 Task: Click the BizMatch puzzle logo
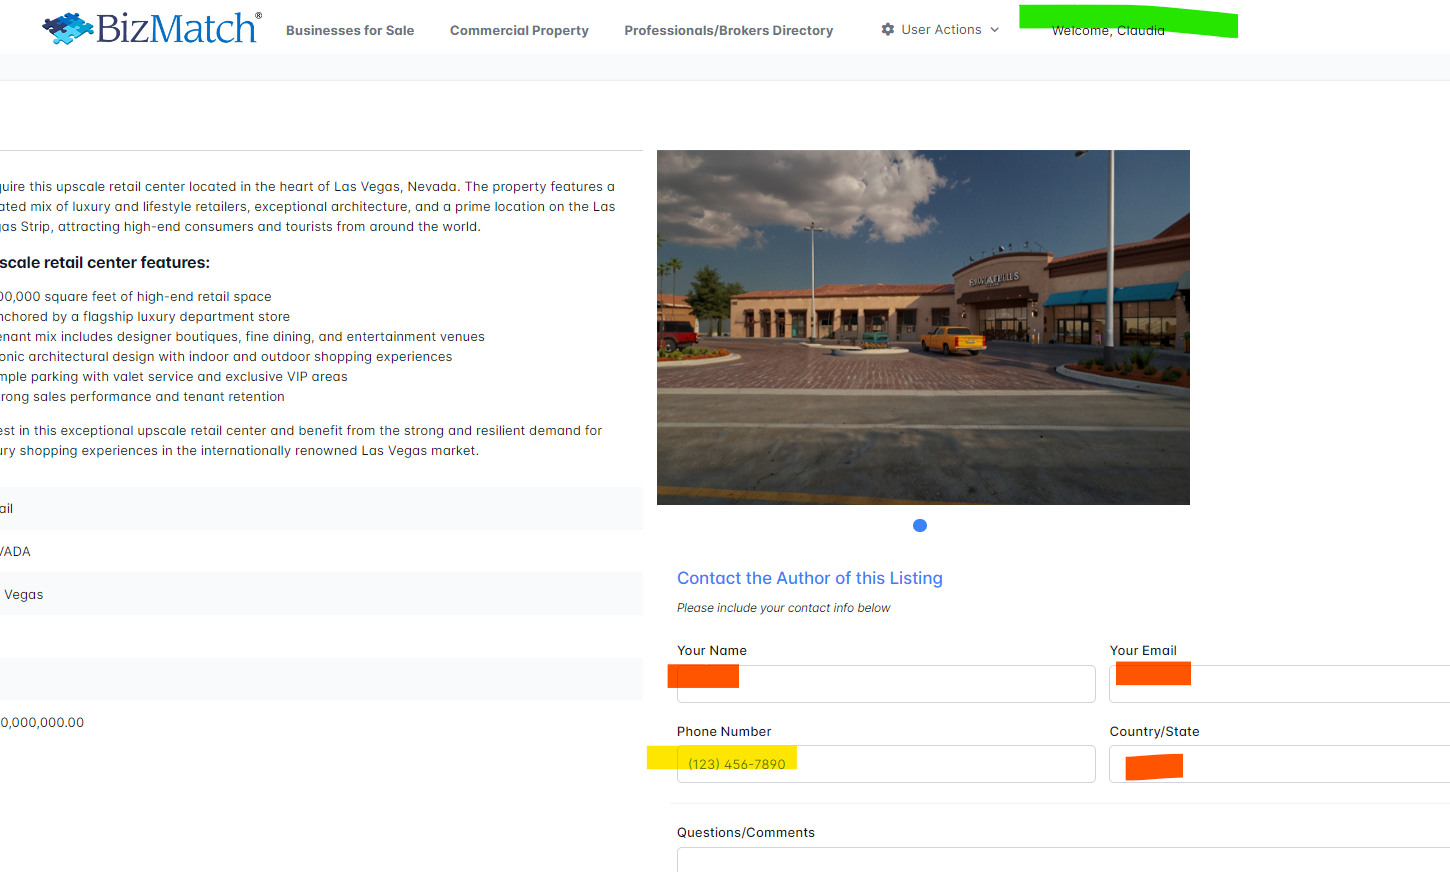coord(152,28)
